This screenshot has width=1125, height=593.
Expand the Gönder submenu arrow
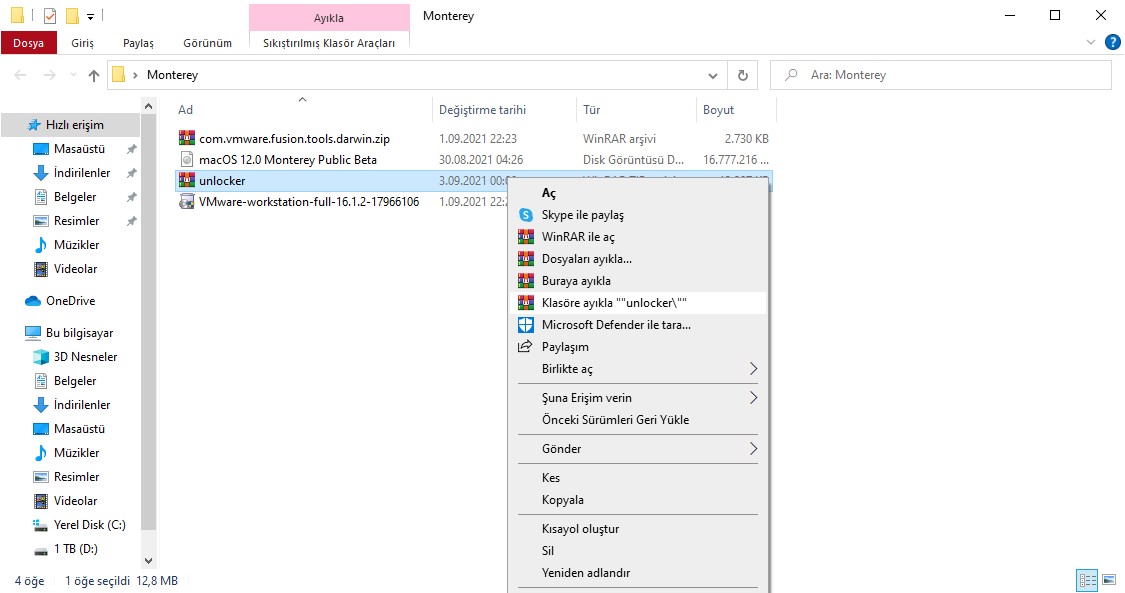(753, 448)
